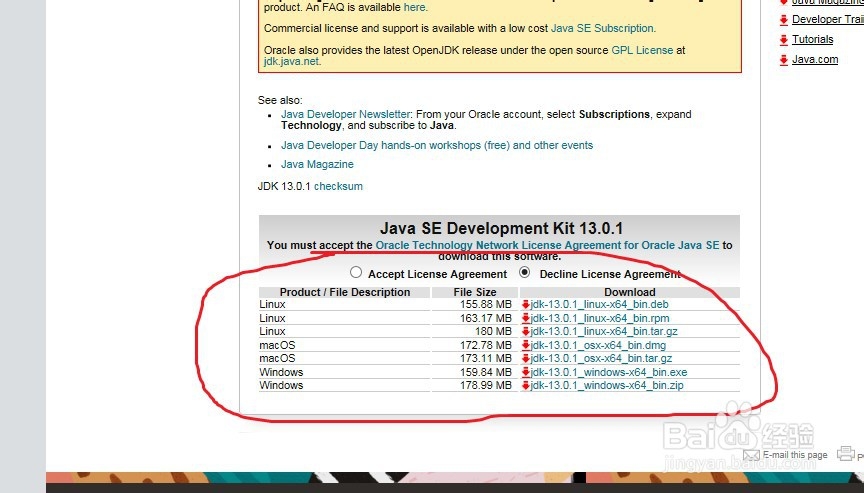Download jdk-13.0.1_linux-x64_bin.deb

click(x=599, y=304)
